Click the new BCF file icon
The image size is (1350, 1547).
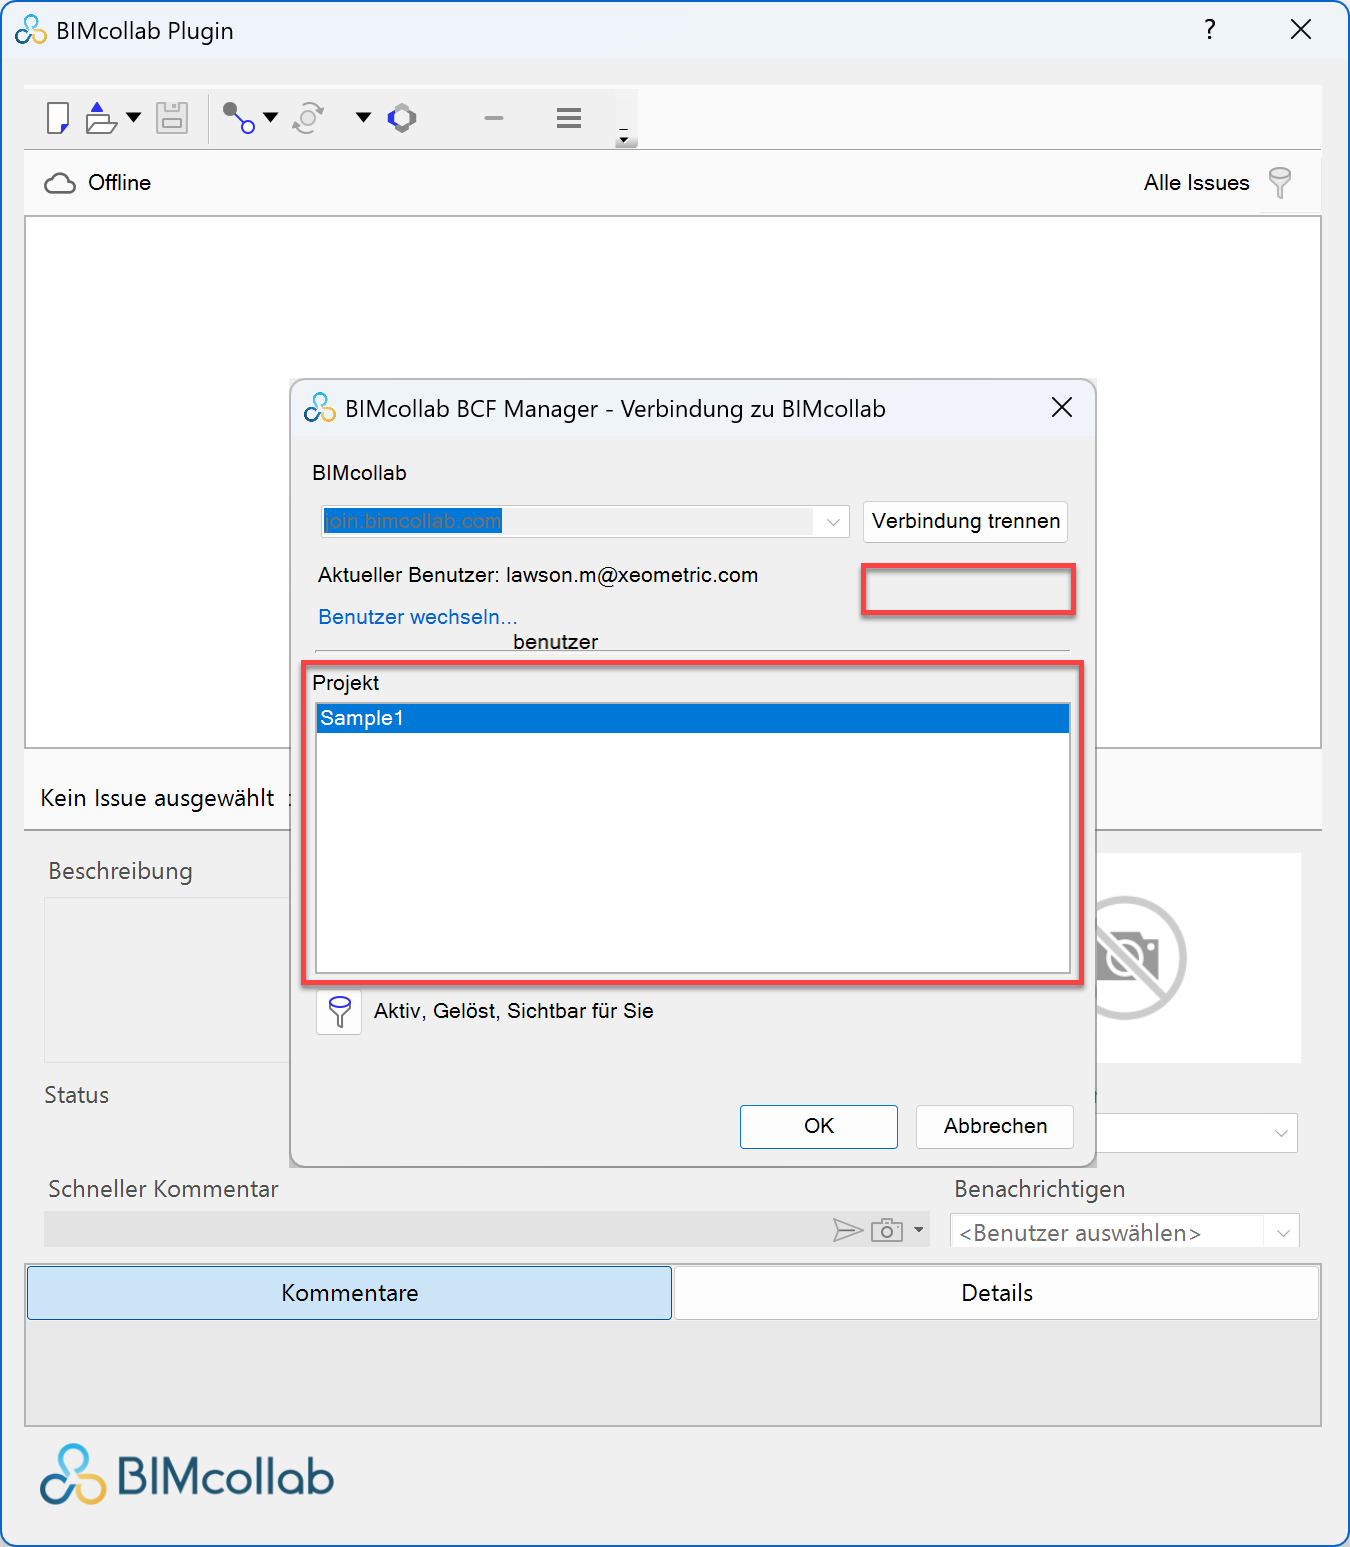click(x=58, y=118)
